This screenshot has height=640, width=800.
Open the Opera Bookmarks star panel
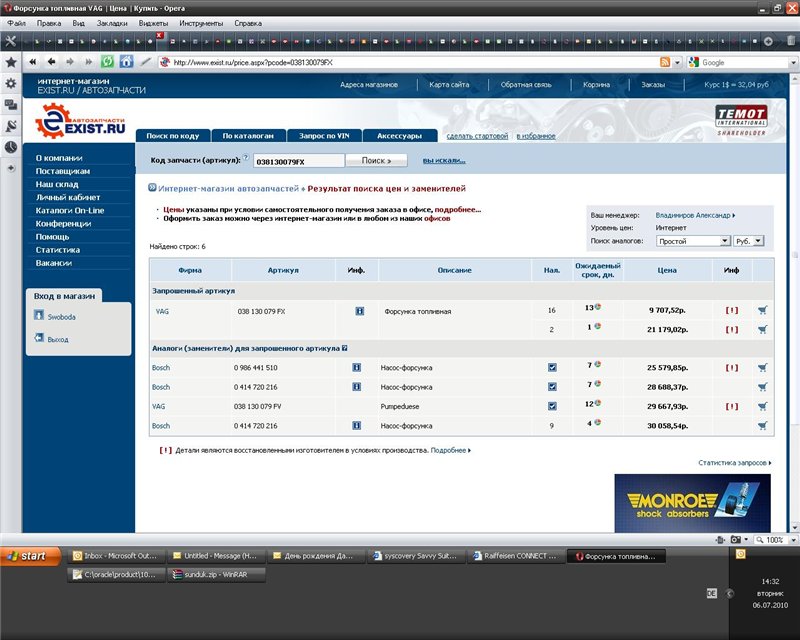(x=11, y=62)
